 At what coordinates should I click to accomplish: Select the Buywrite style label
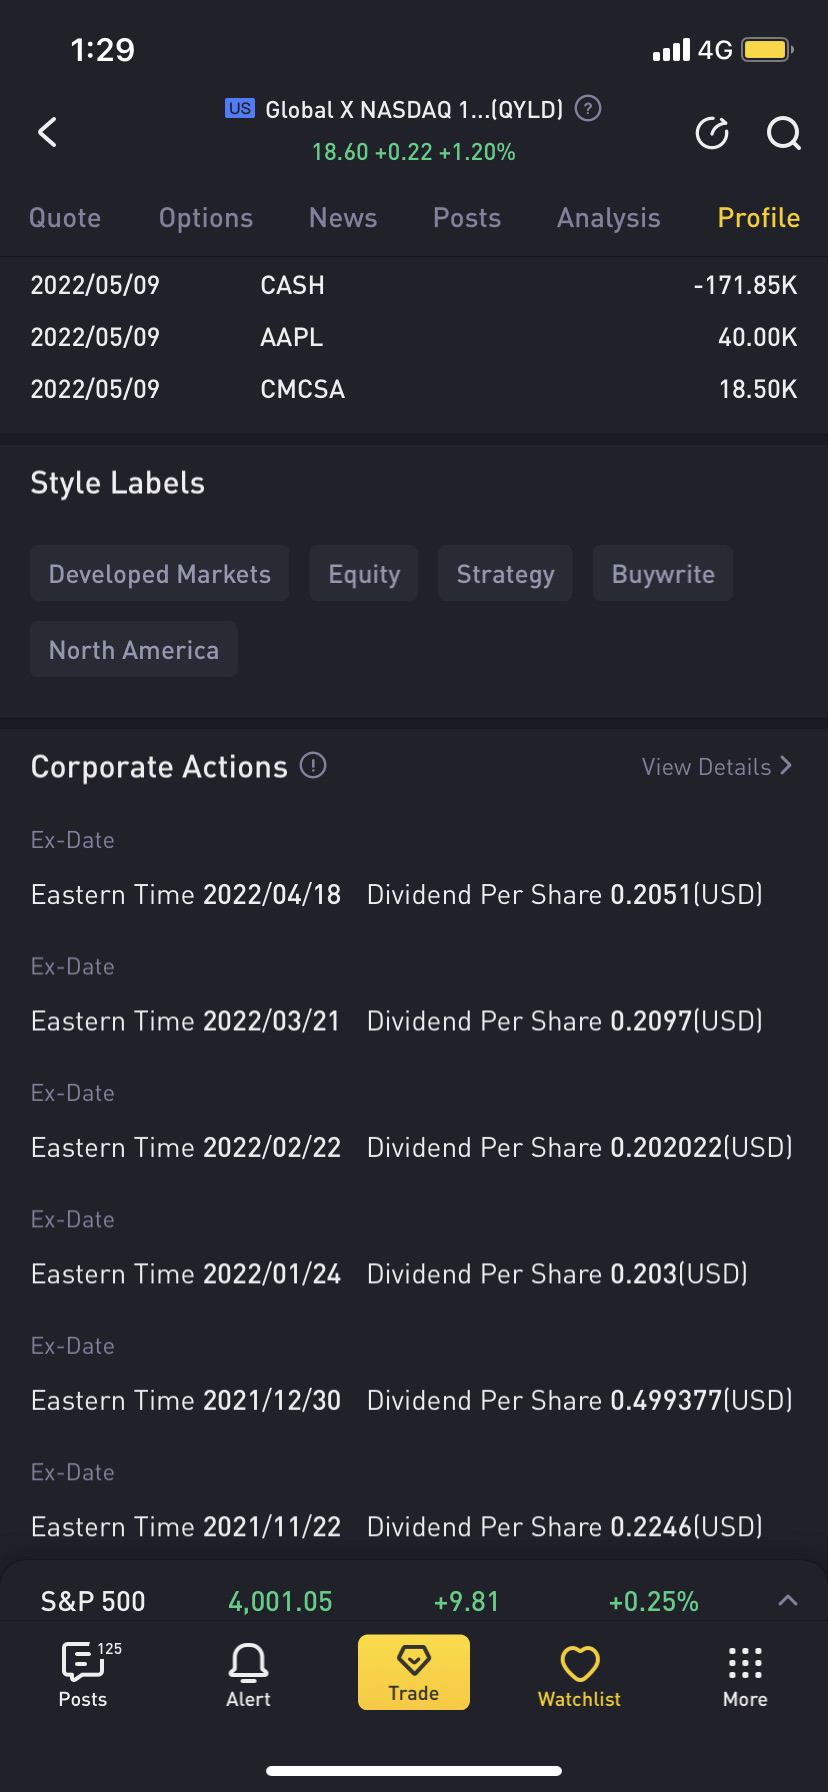[x=663, y=574]
